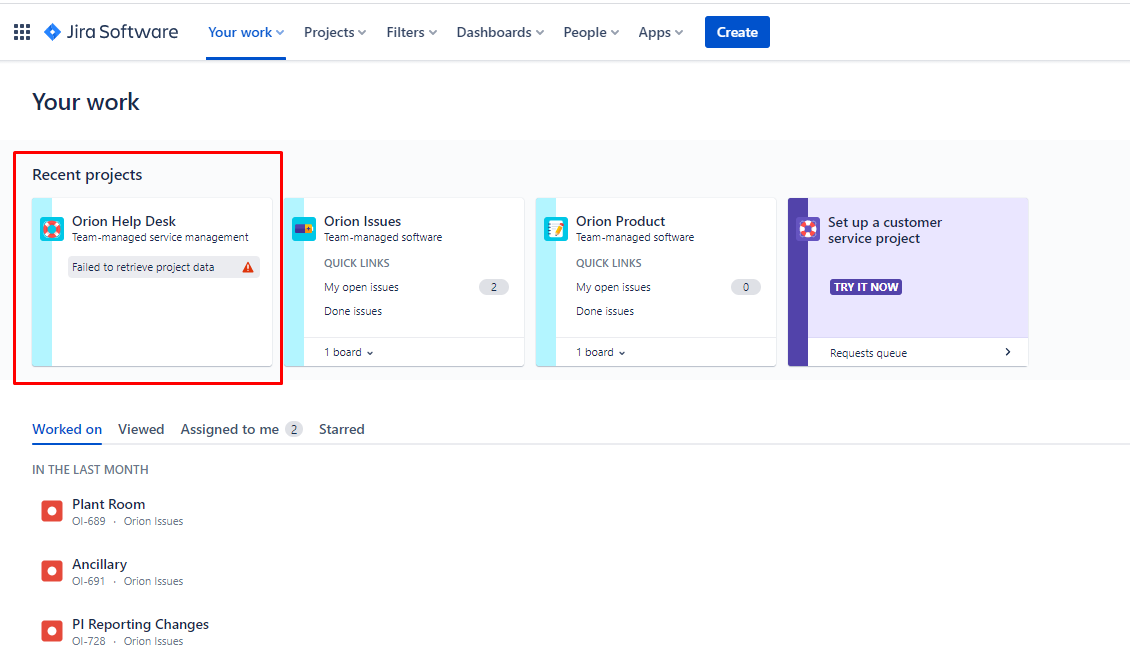The height and width of the screenshot is (659, 1130).
Task: Switch to the Starred tab
Action: tap(342, 429)
